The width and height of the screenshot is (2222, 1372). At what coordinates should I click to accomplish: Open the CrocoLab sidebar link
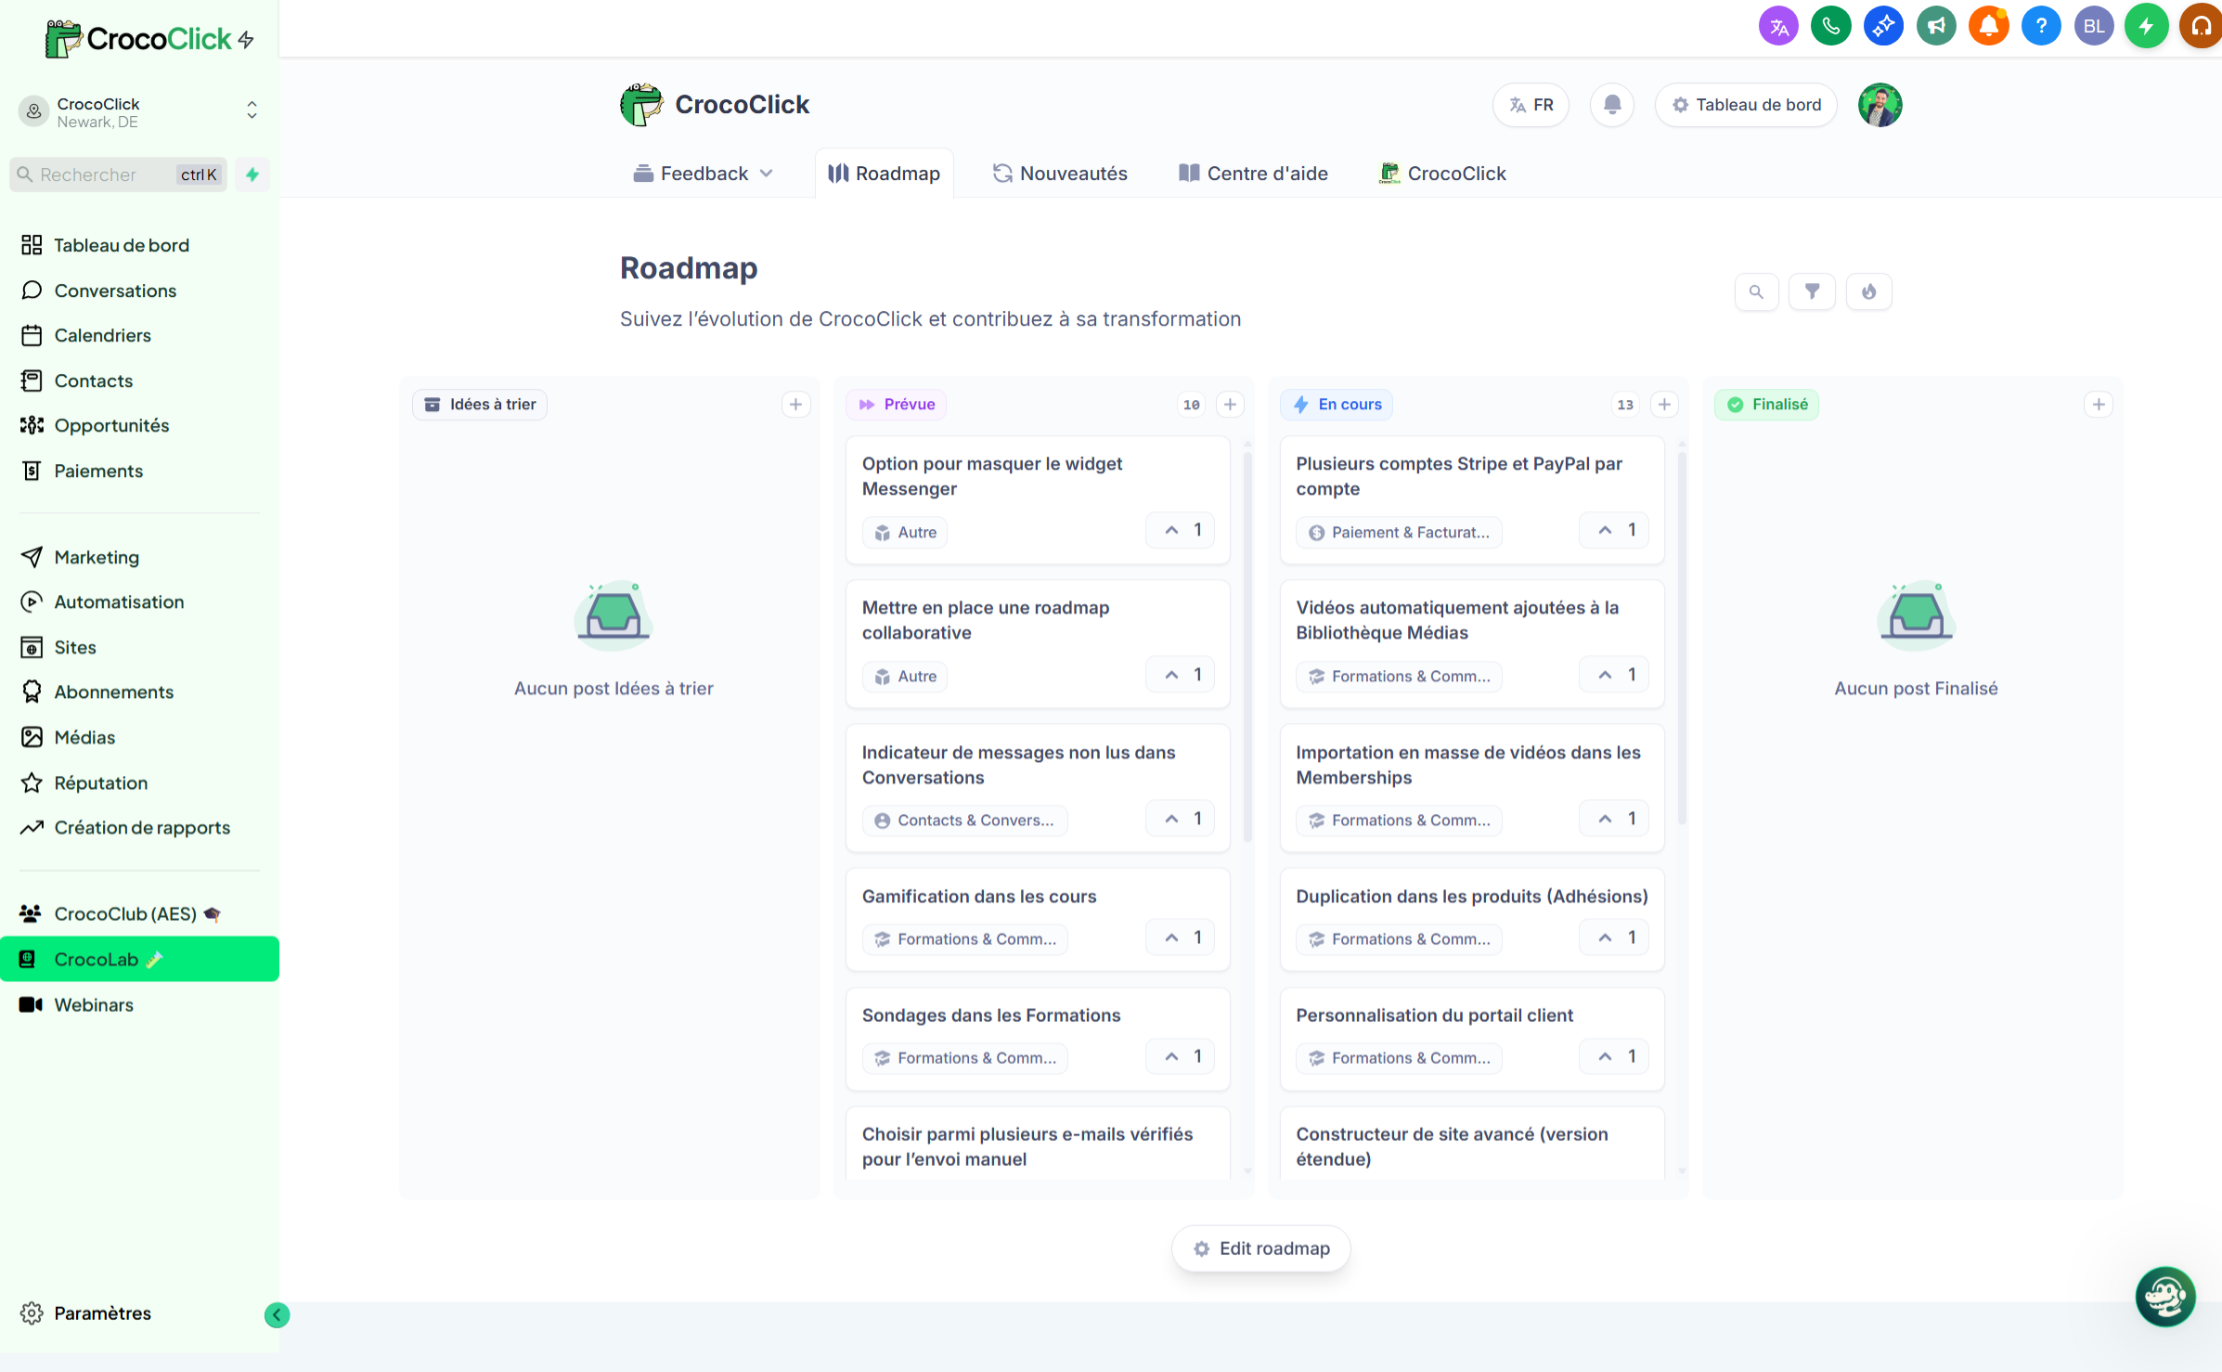[139, 960]
